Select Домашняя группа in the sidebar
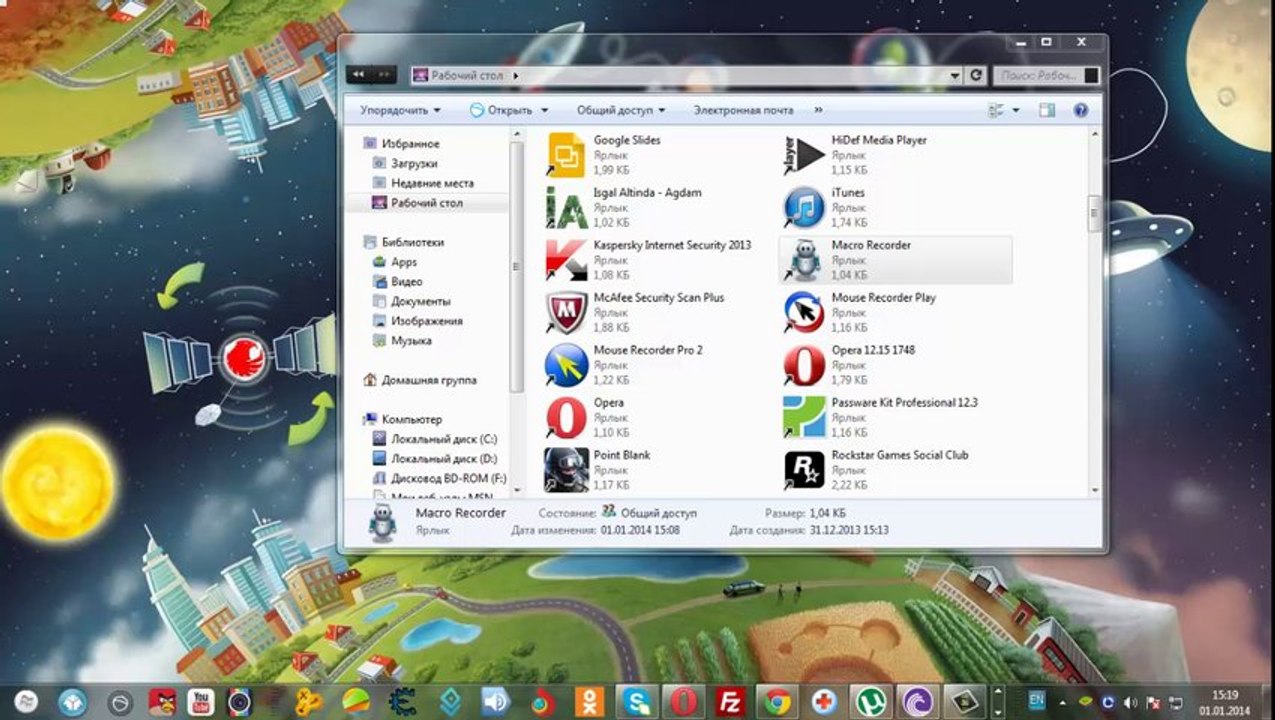This screenshot has height=720, width=1275. 420,380
